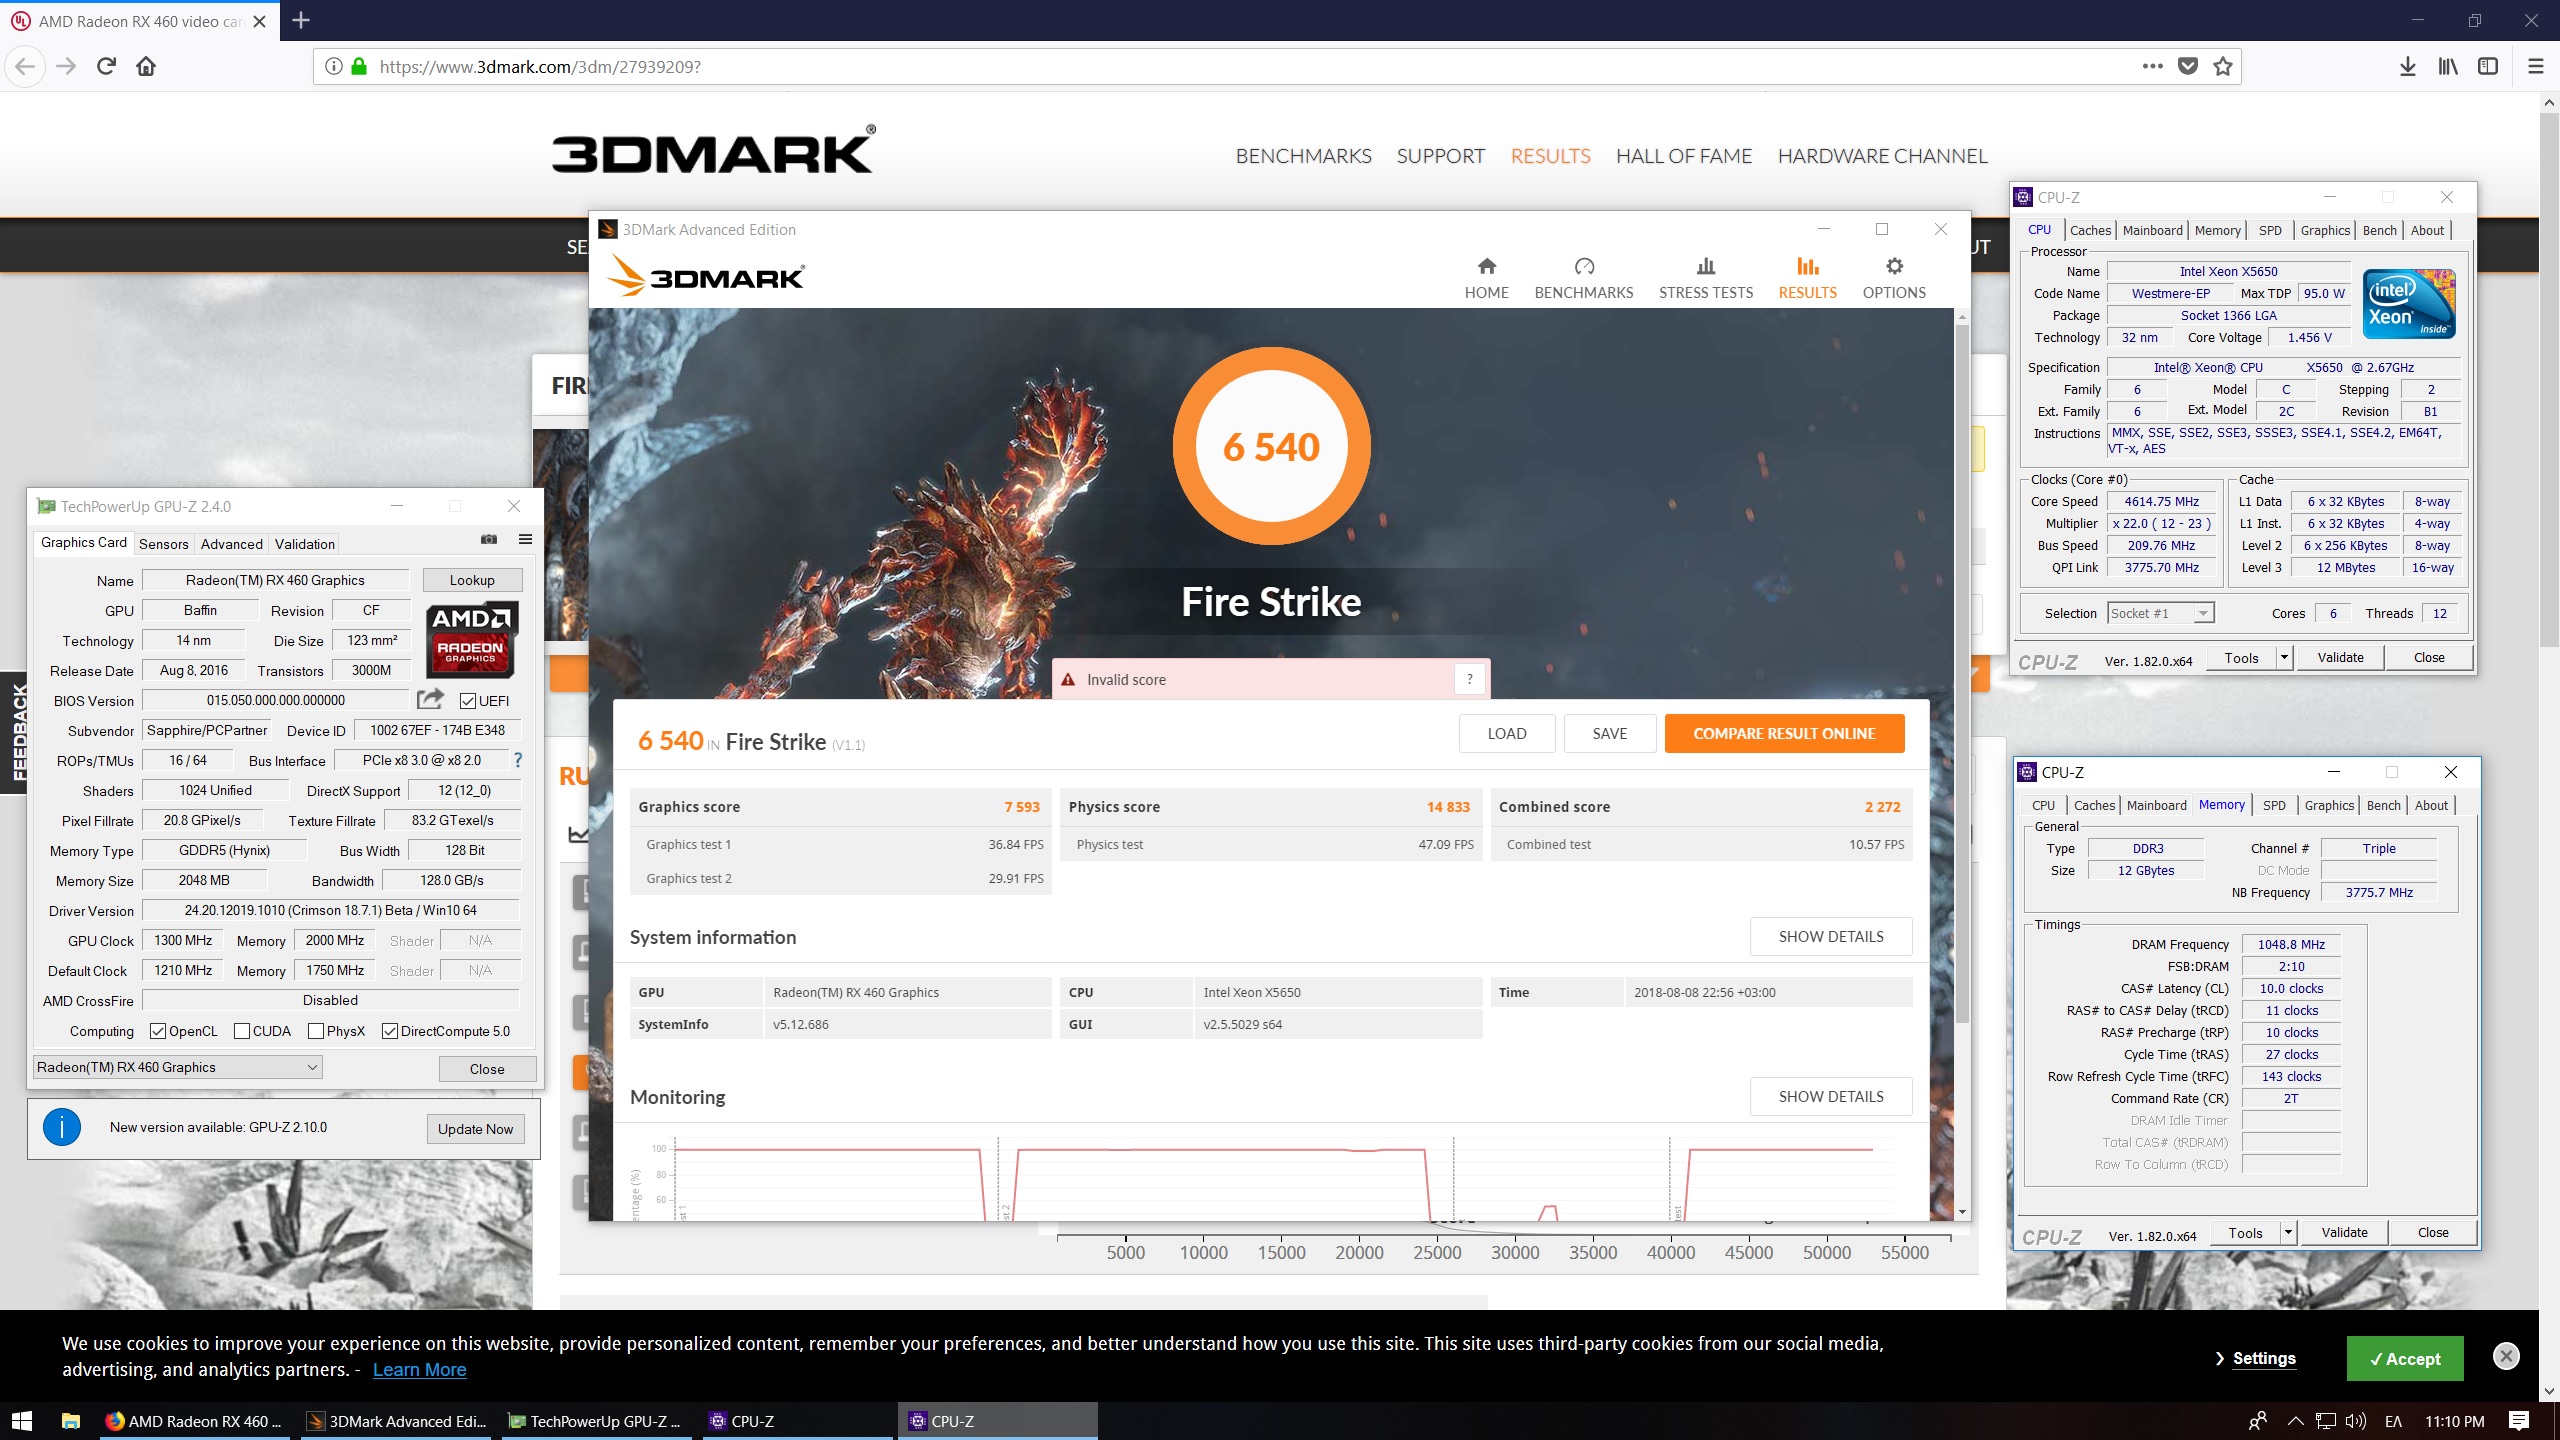2560x1440 pixels.
Task: Switch to TechPowerUp GPU-Z taskbar button
Action: point(596,1420)
